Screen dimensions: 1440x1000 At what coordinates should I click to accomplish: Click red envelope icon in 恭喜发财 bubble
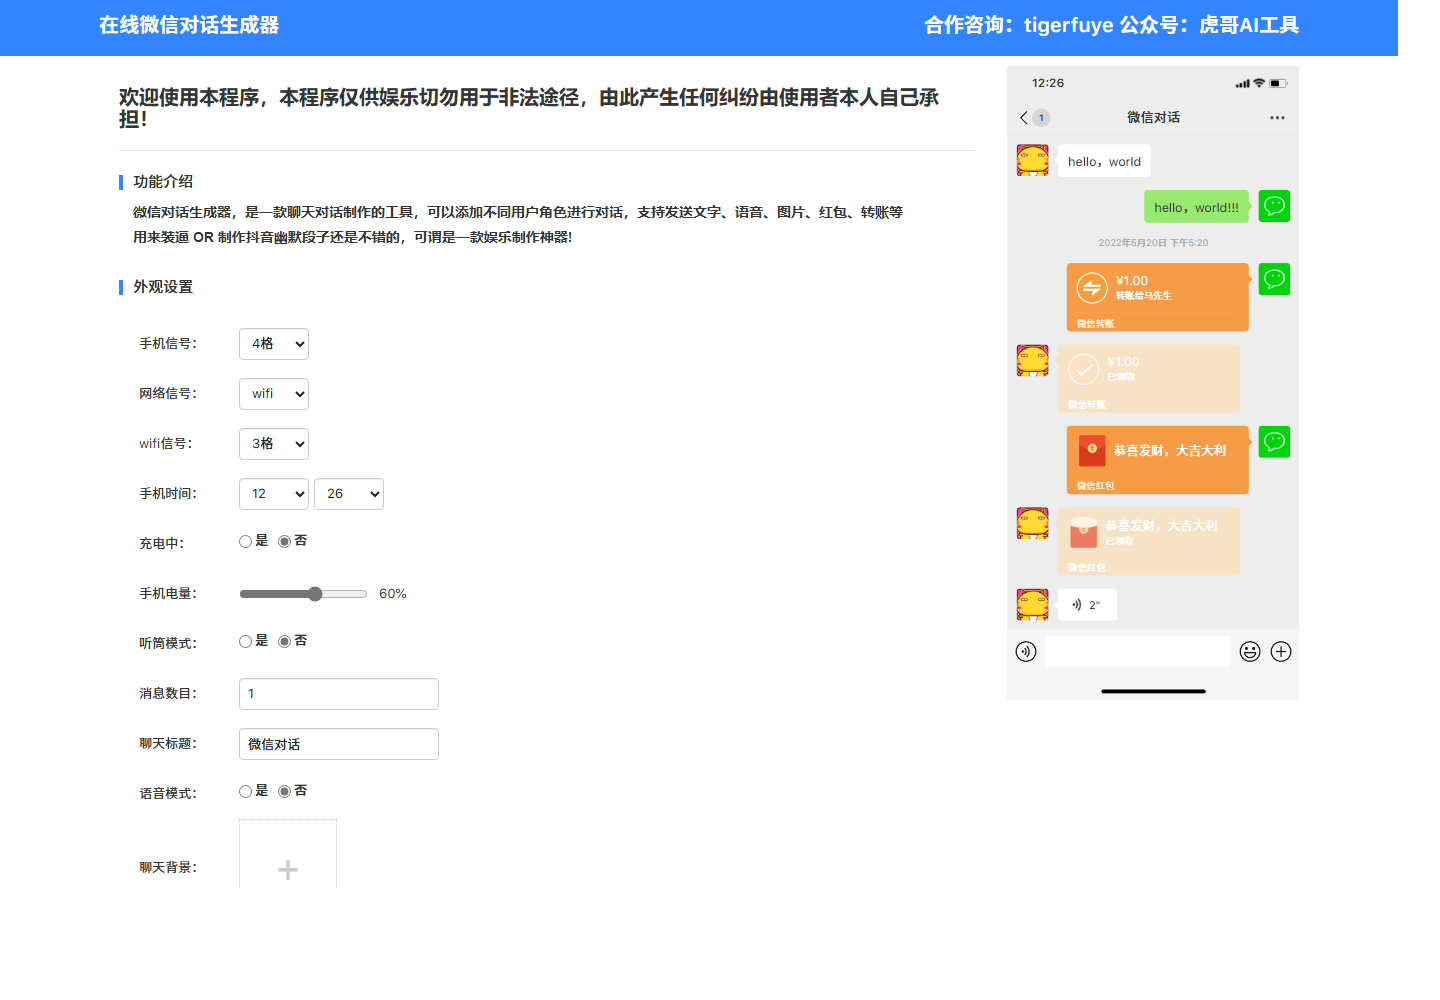(x=1092, y=450)
